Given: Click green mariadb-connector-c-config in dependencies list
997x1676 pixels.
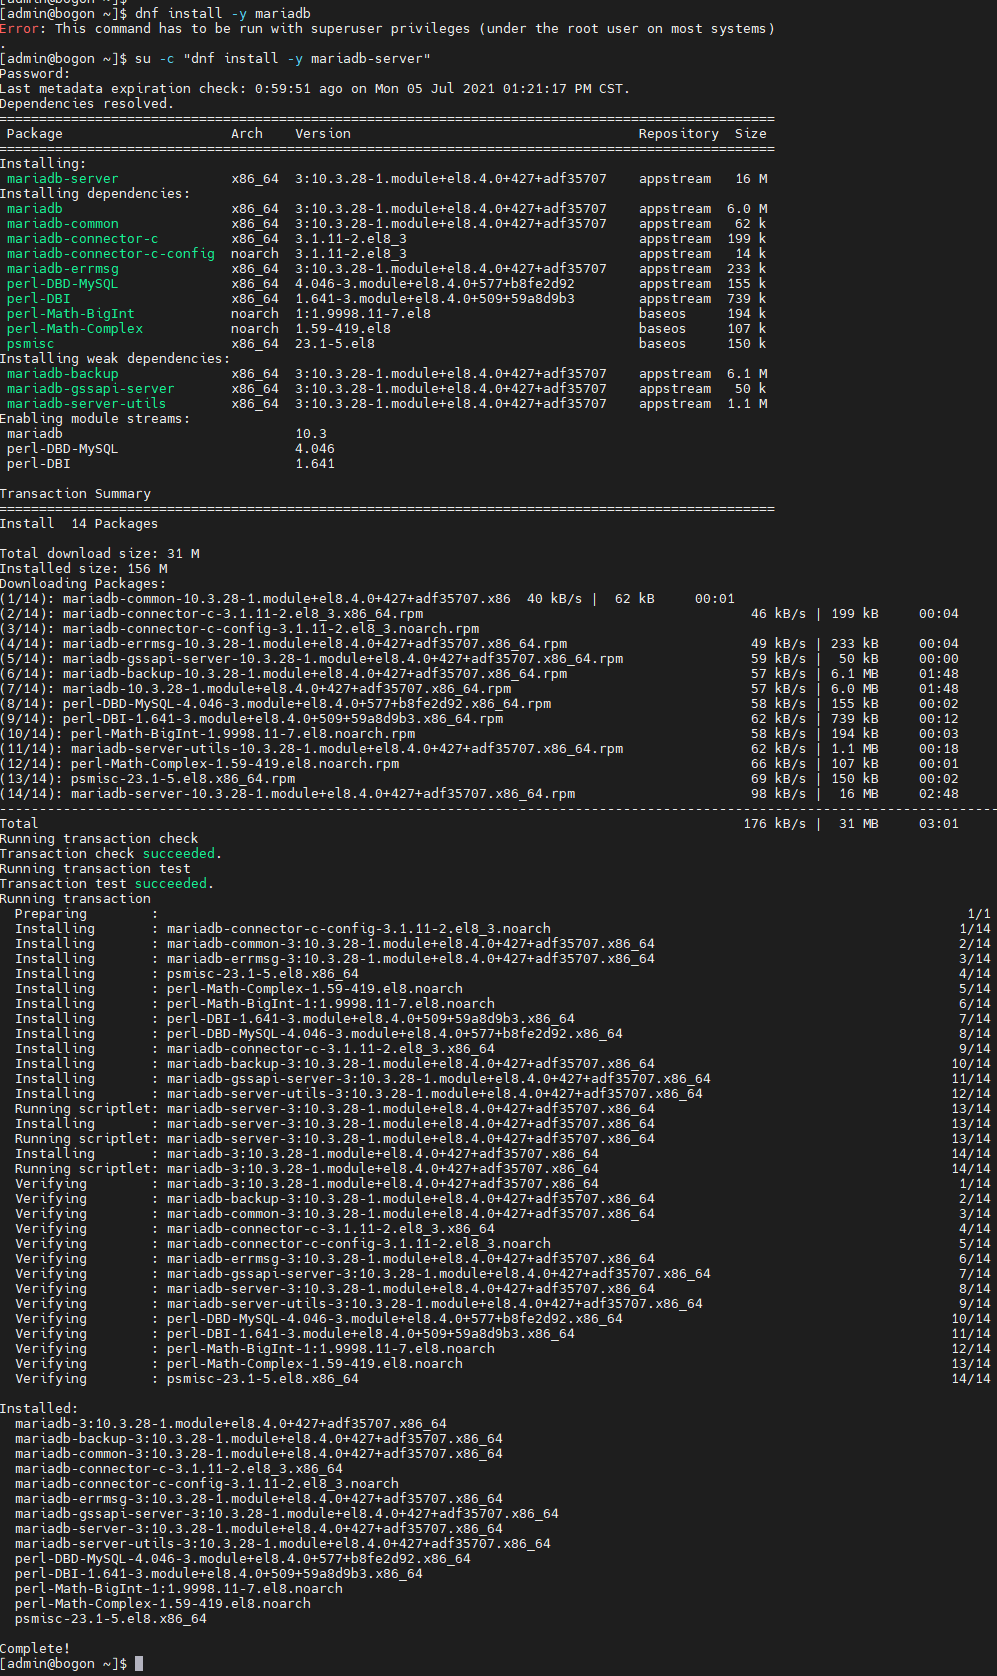Looking at the screenshot, I should pyautogui.click(x=110, y=254).
